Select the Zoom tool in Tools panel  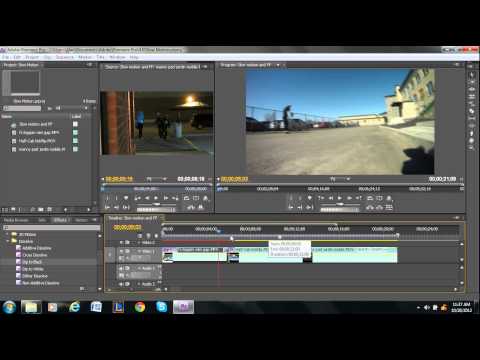472,148
